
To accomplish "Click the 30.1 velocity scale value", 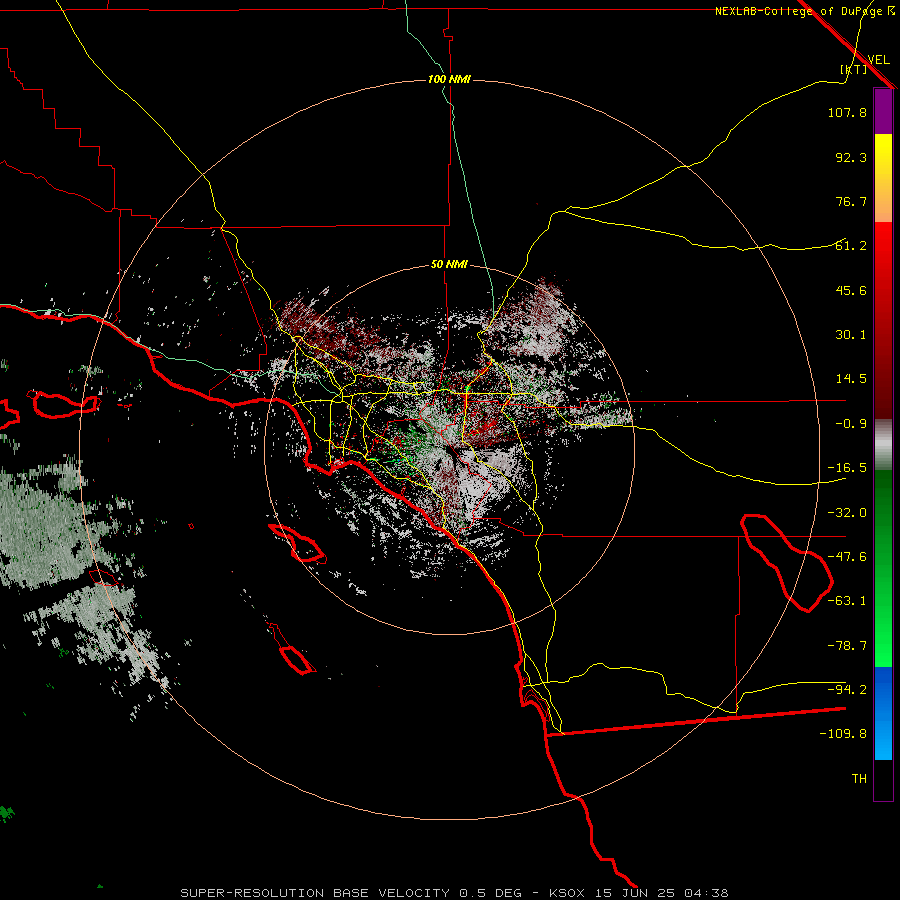I will (x=851, y=335).
